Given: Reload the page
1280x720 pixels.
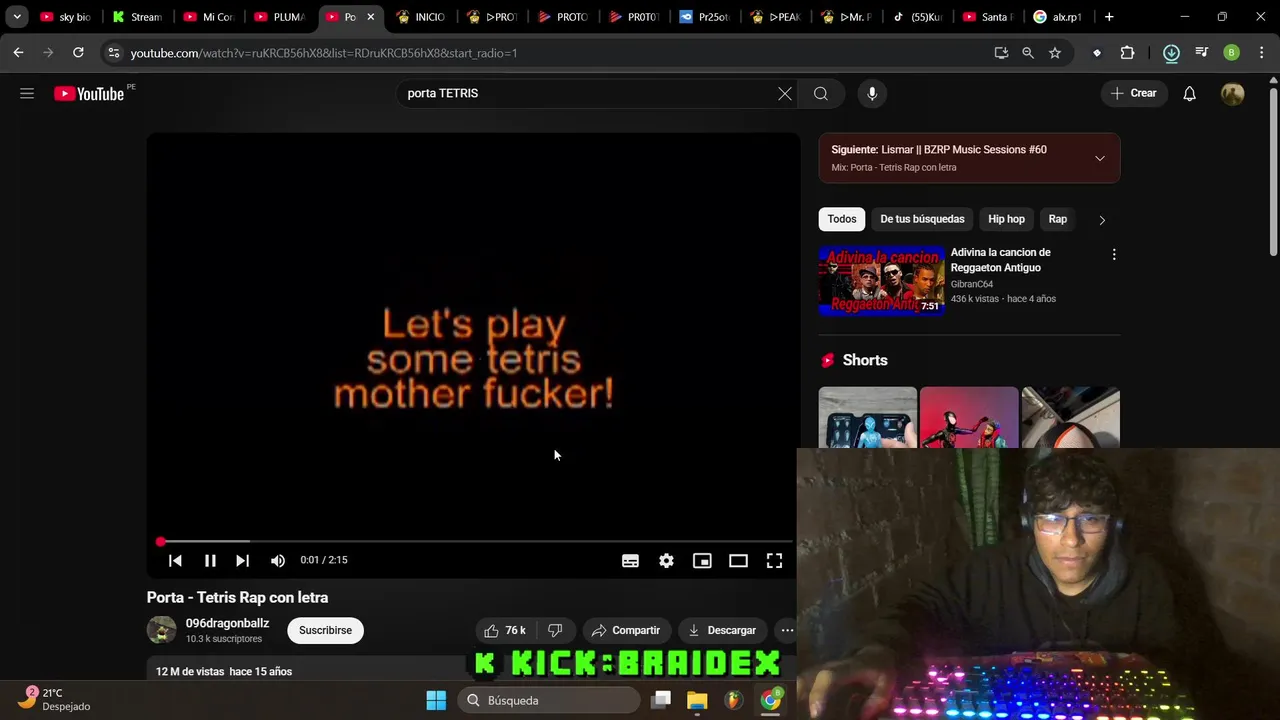Looking at the screenshot, I should [78, 53].
